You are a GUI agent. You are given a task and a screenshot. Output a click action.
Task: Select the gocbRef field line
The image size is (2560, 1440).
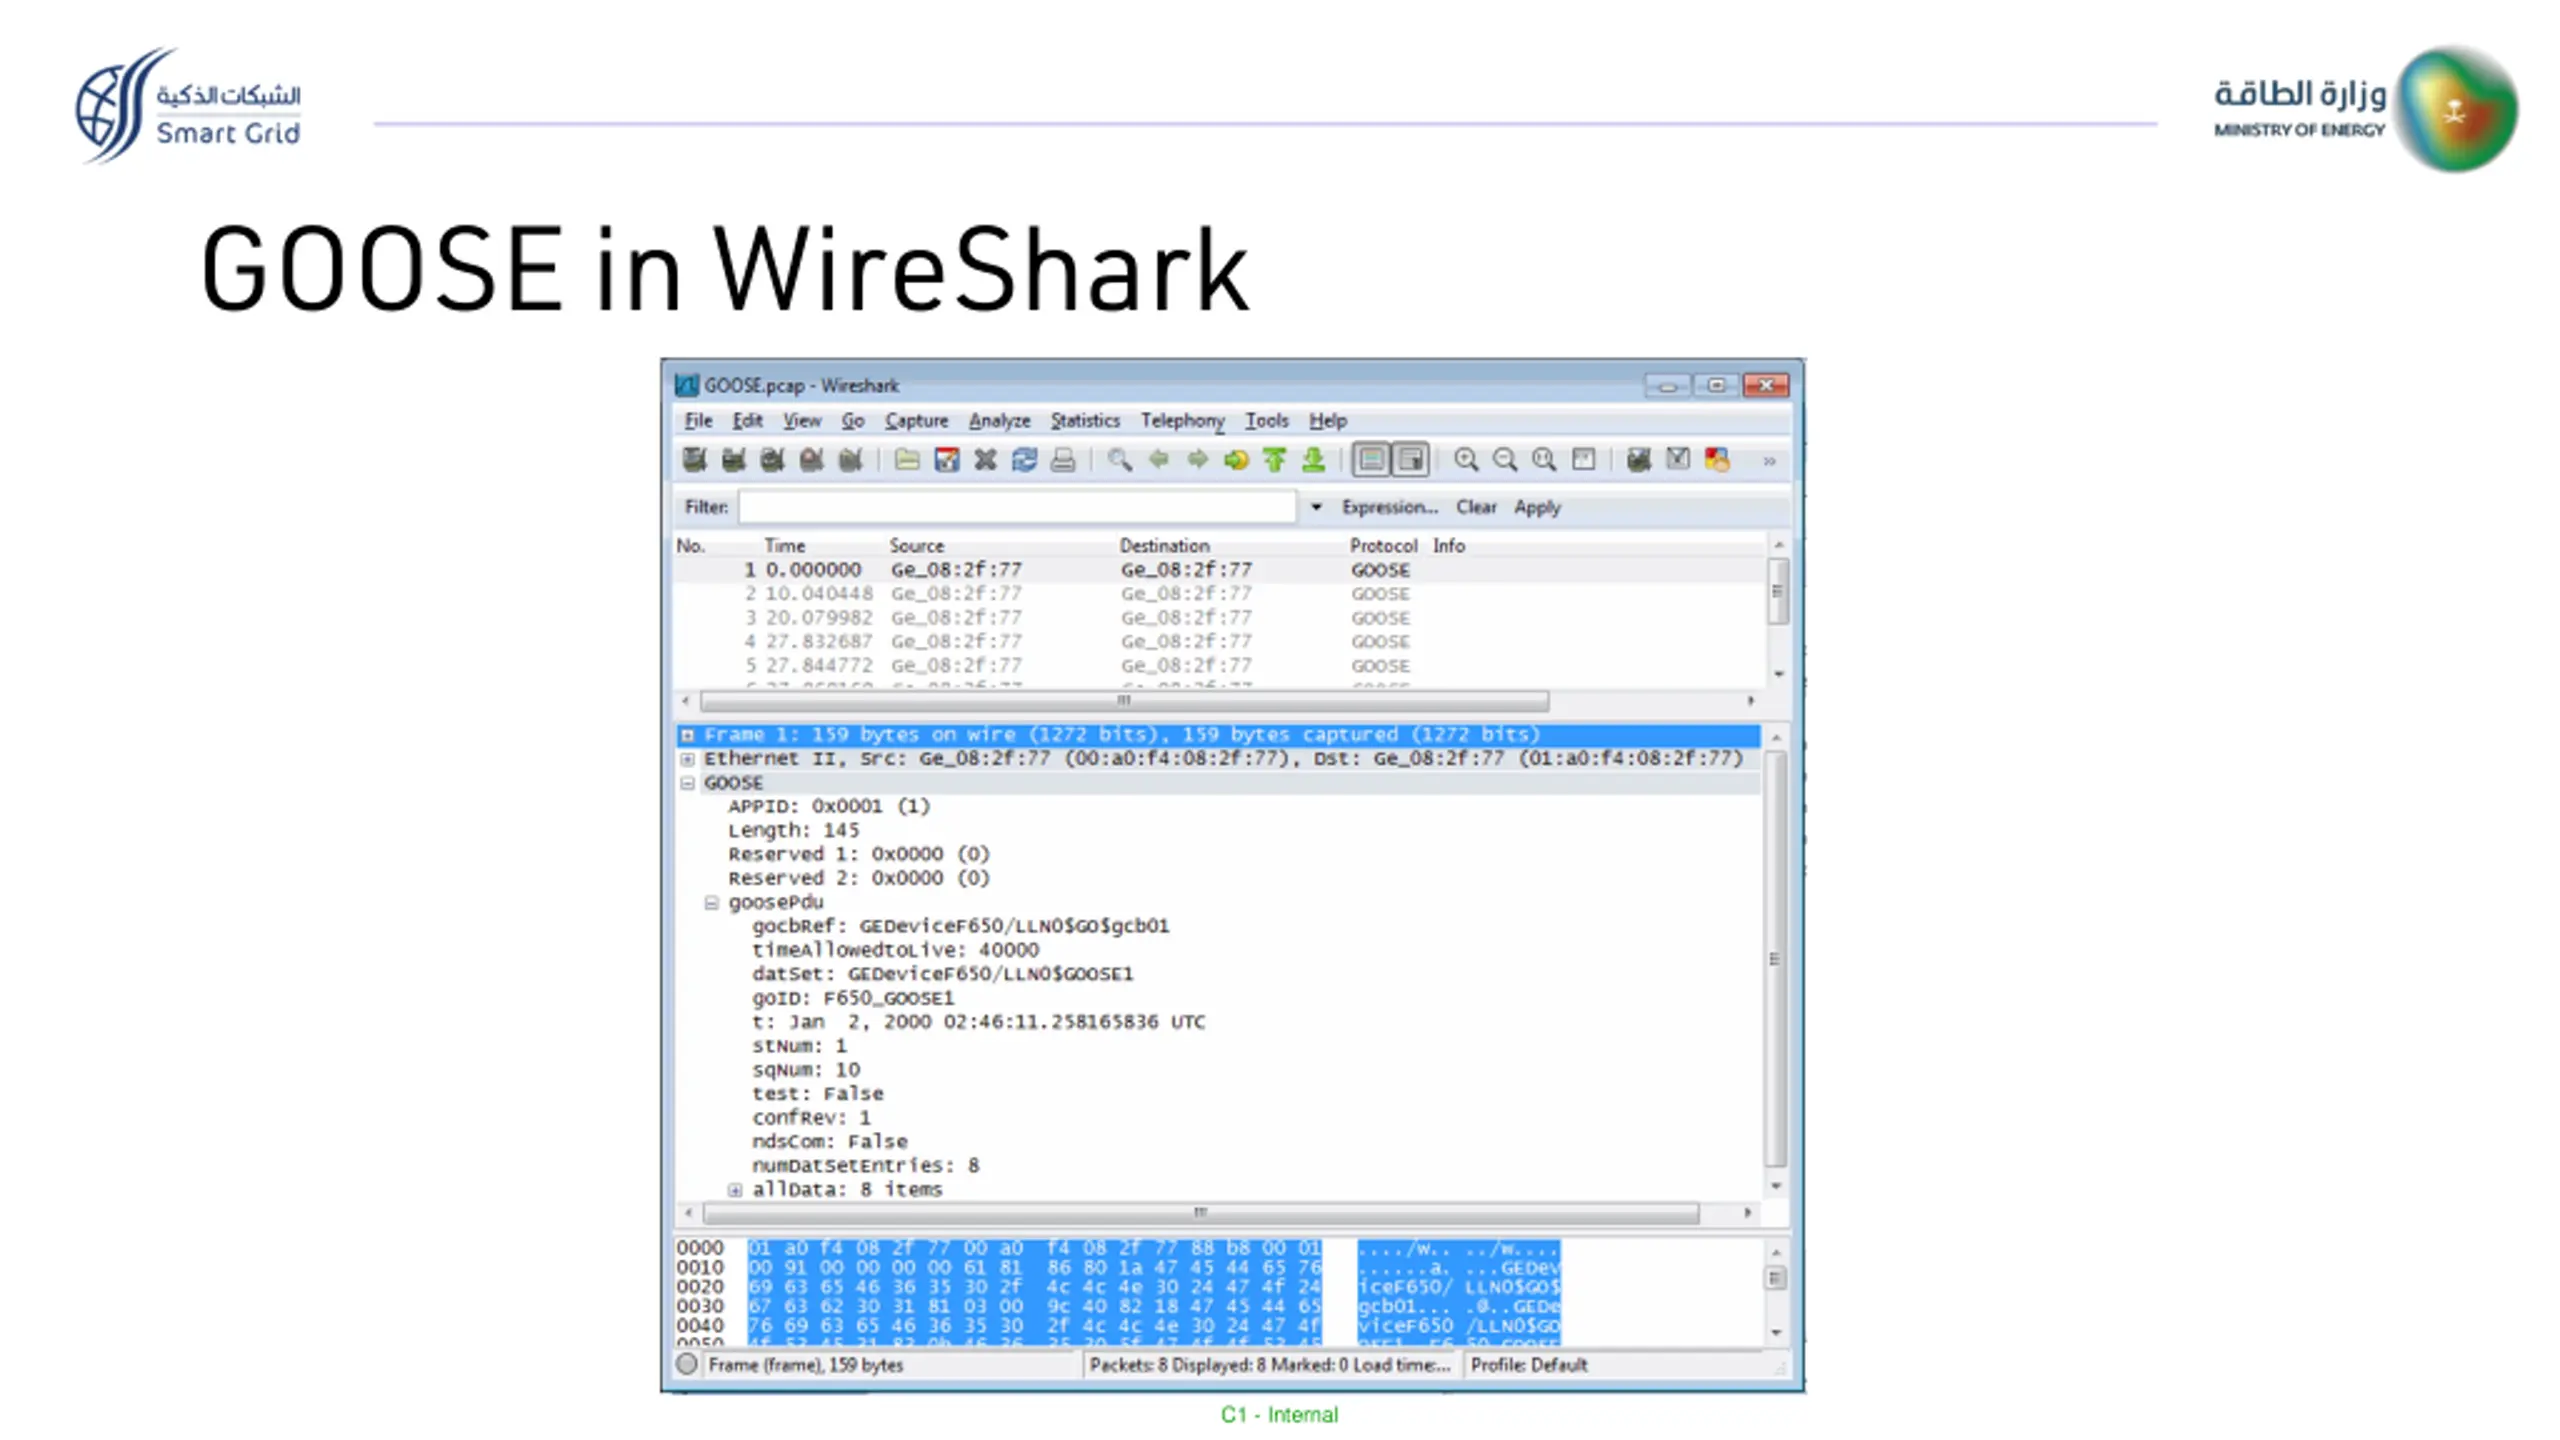960,926
